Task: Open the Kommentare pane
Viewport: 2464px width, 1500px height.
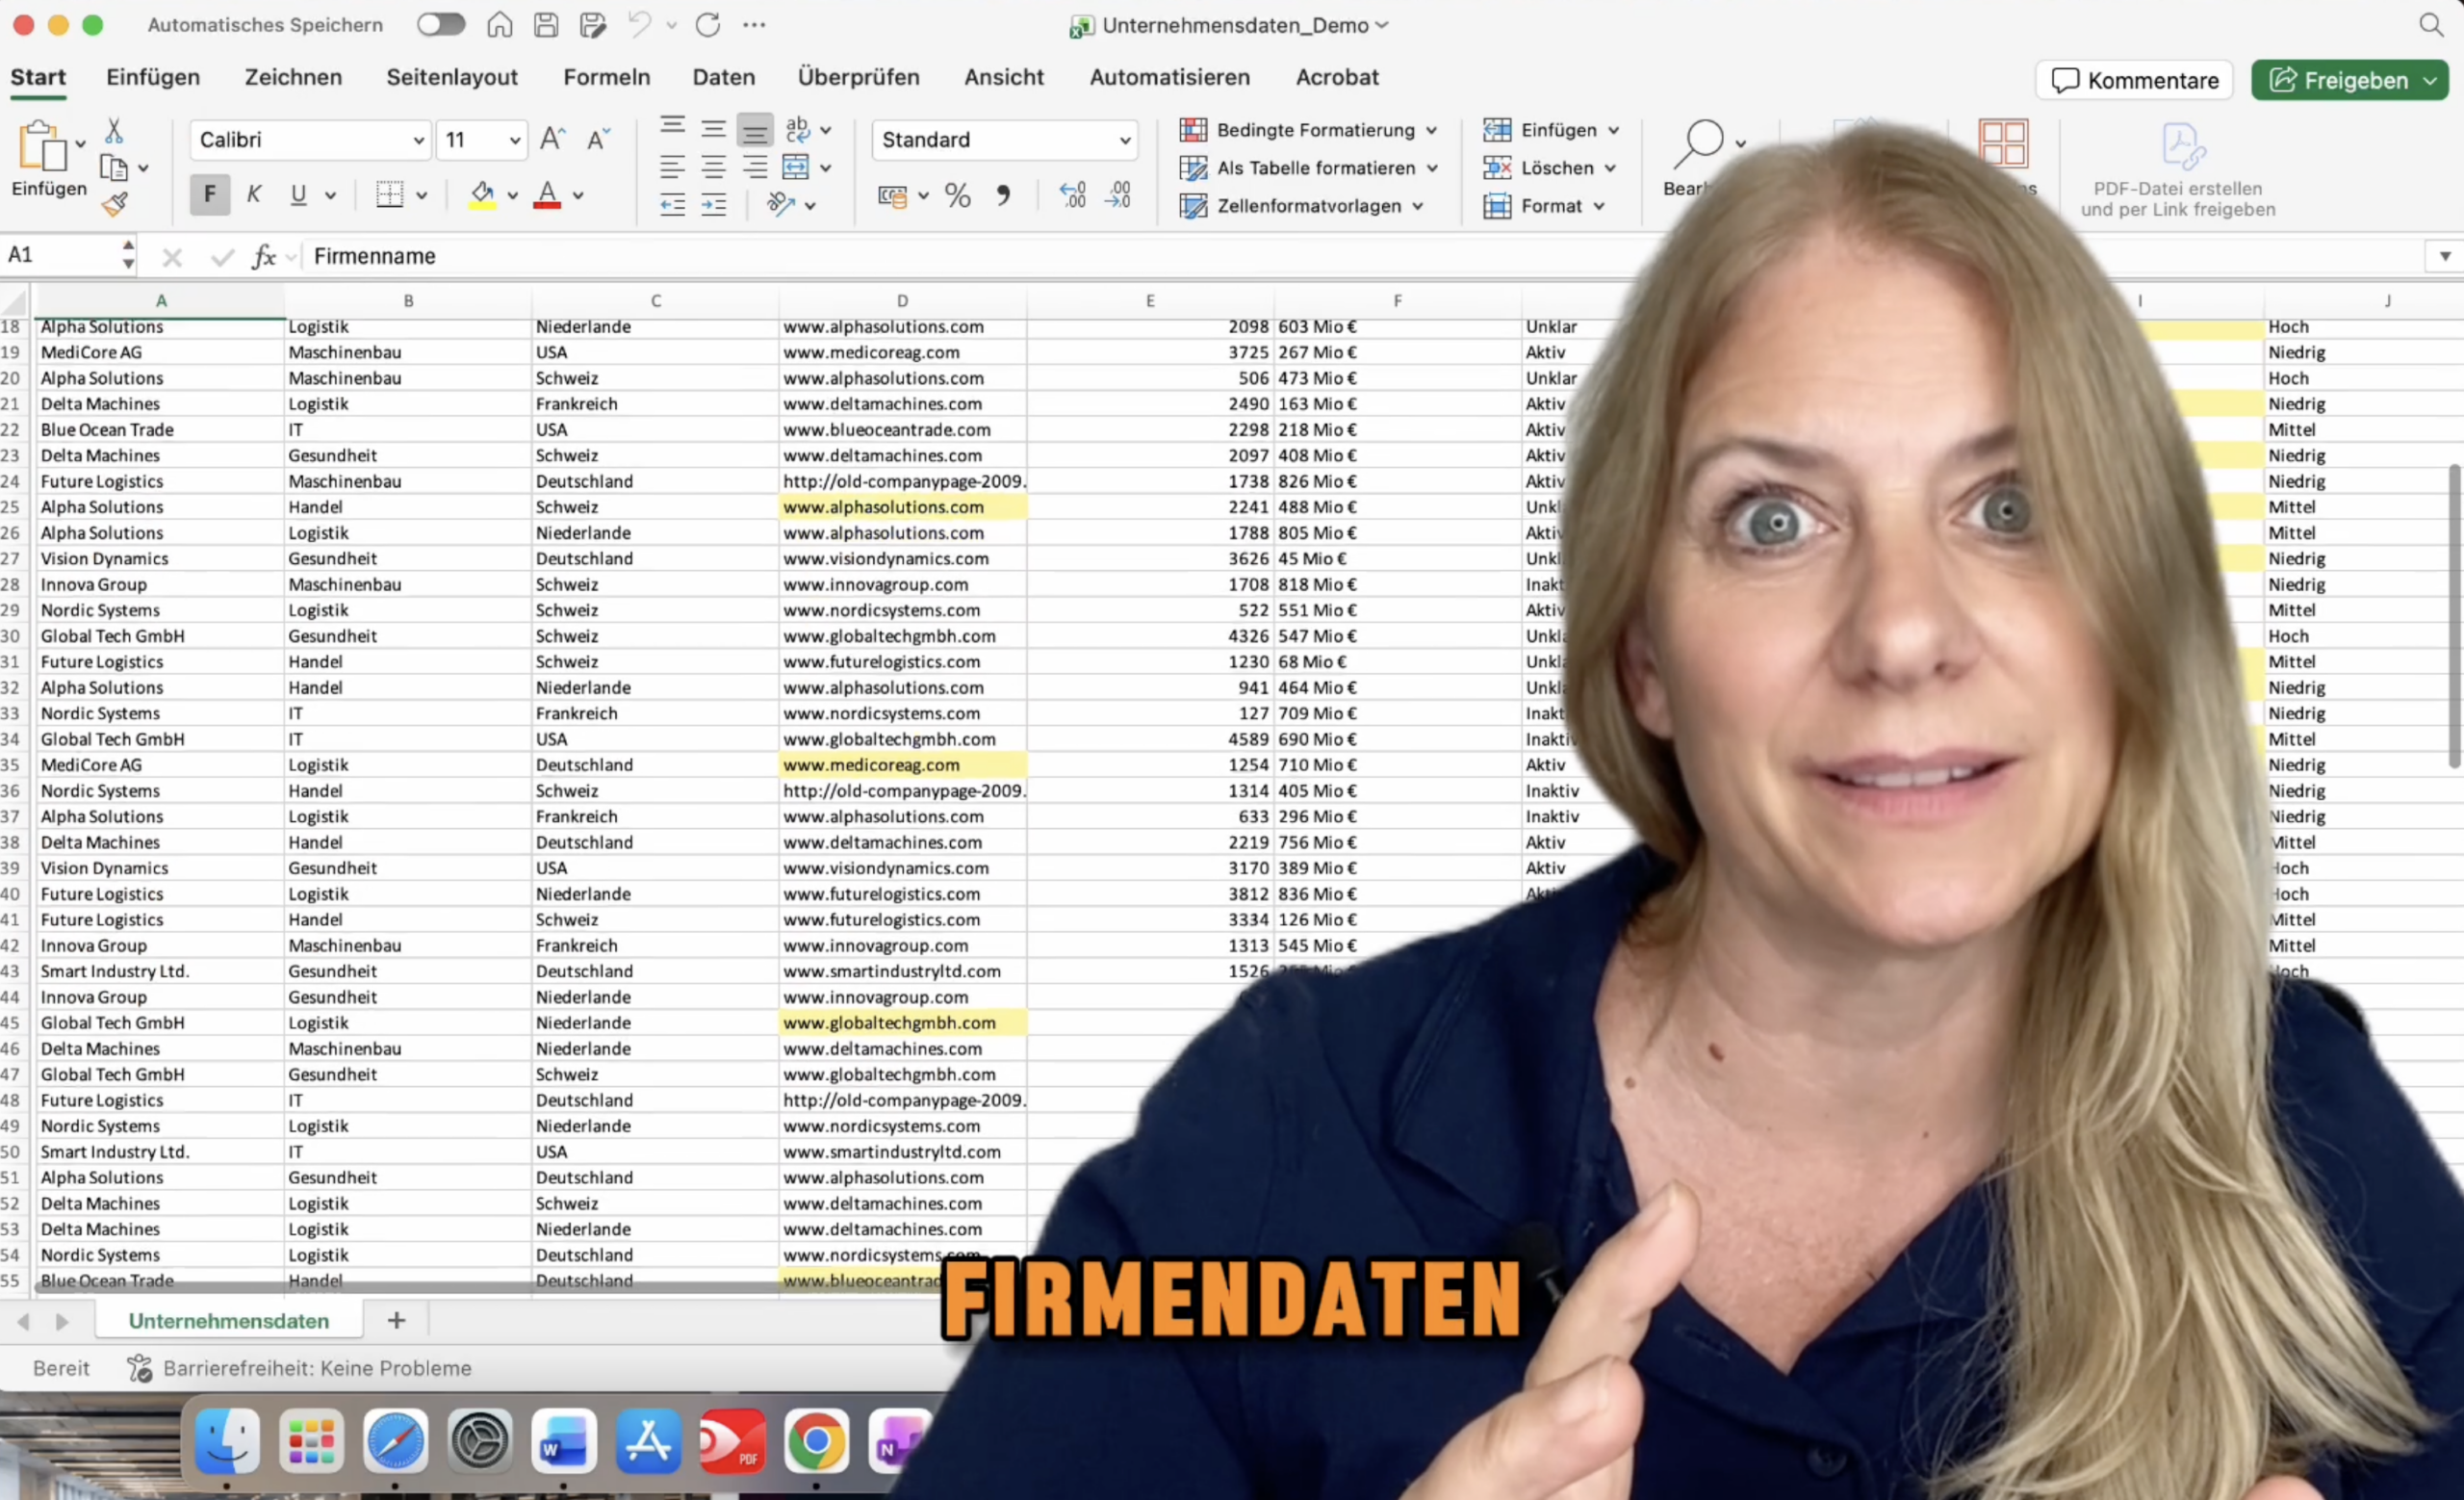Action: point(2134,80)
